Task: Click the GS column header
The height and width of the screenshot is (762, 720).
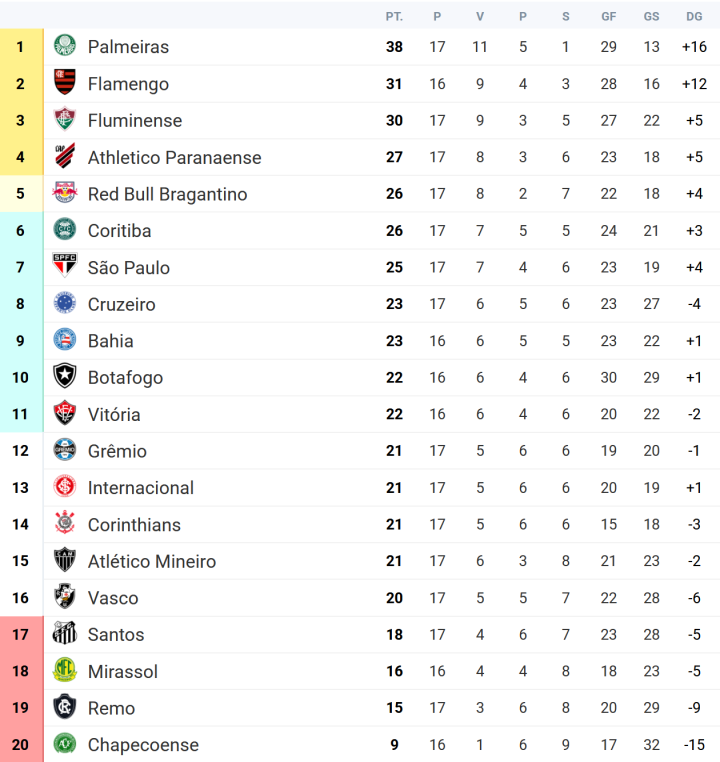Action: tap(651, 17)
